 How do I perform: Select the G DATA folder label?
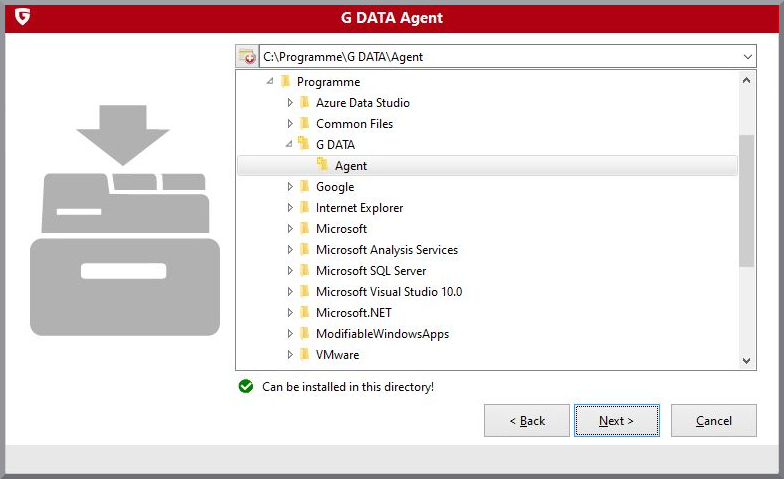(x=335, y=144)
